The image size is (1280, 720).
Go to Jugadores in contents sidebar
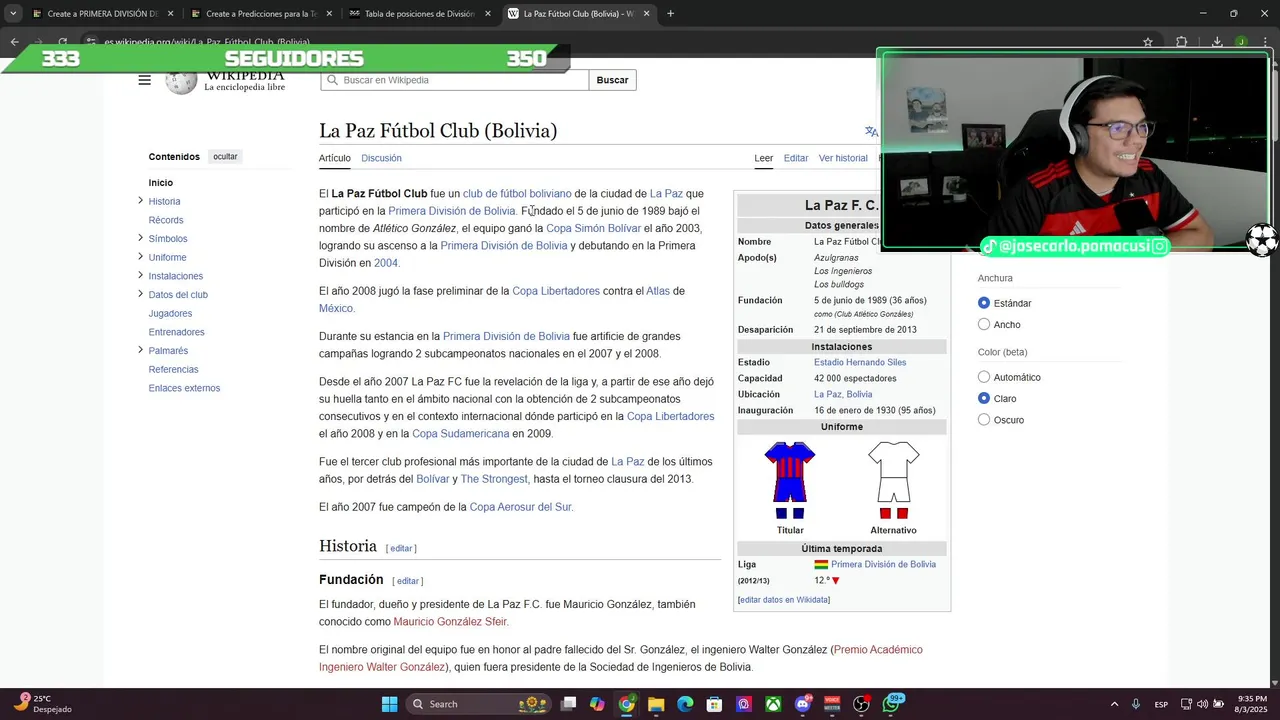click(x=170, y=313)
